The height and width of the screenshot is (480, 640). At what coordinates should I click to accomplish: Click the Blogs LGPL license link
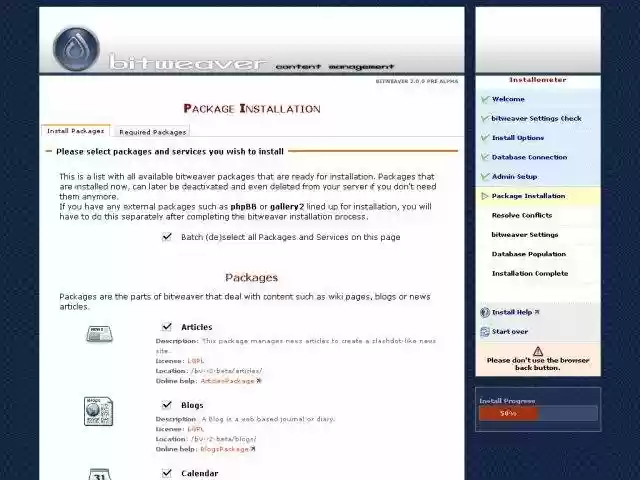[196, 429]
